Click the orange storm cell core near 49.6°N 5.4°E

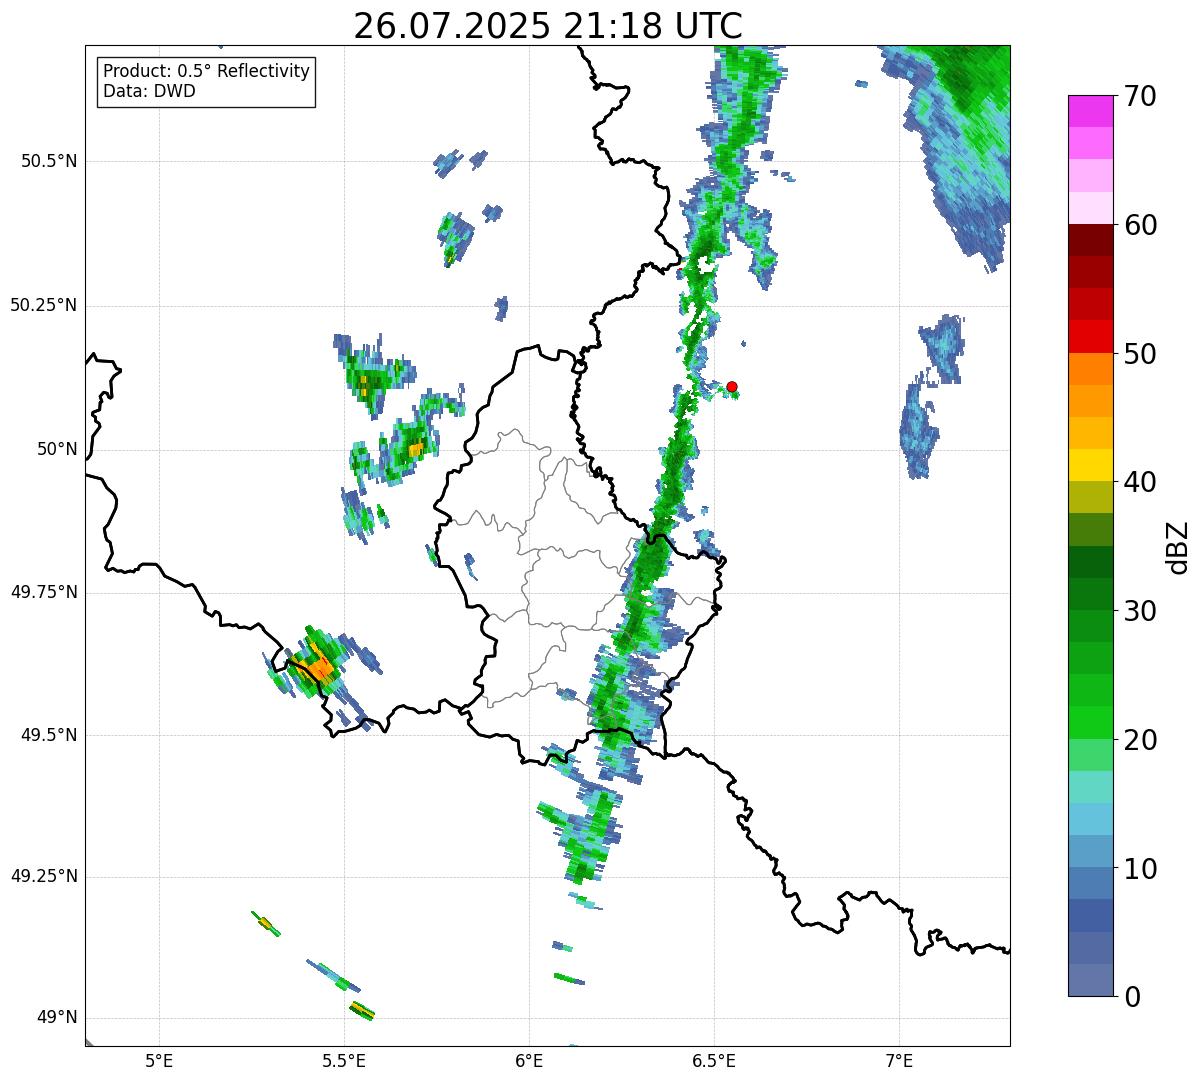click(x=320, y=668)
